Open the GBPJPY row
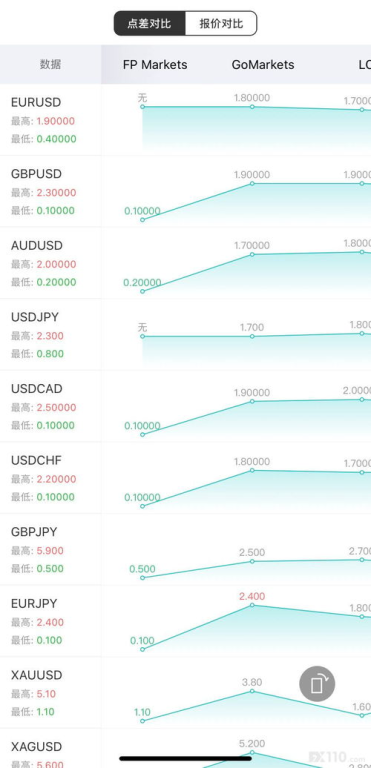 pyautogui.click(x=185, y=549)
